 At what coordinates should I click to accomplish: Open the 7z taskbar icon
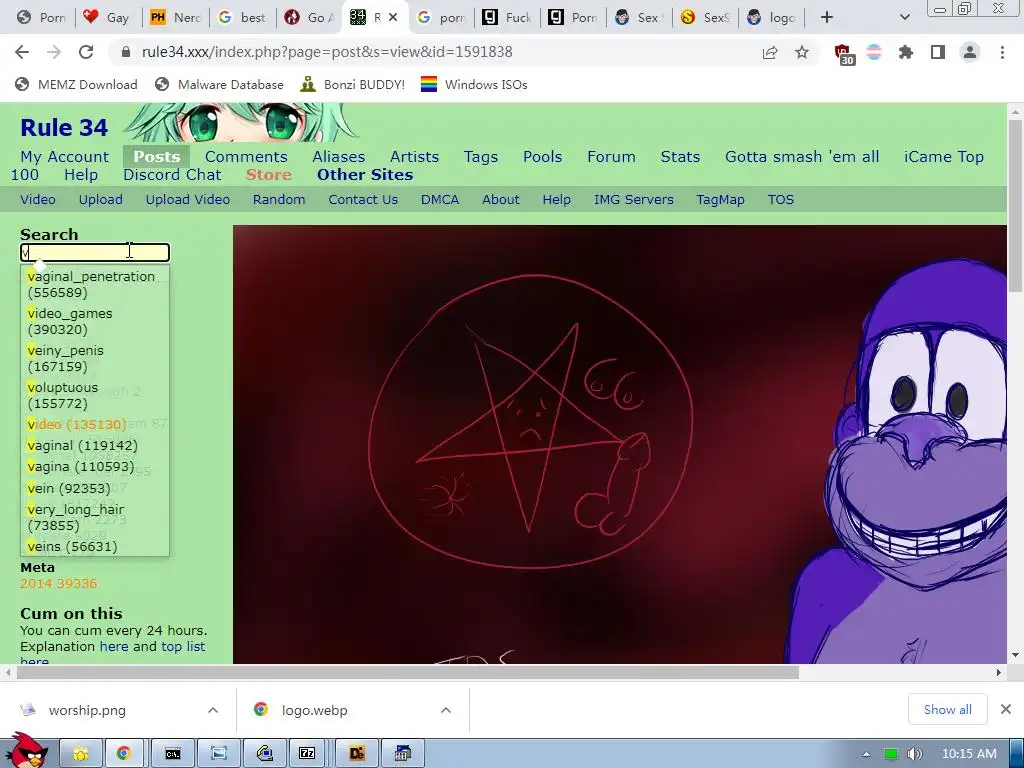click(x=307, y=754)
